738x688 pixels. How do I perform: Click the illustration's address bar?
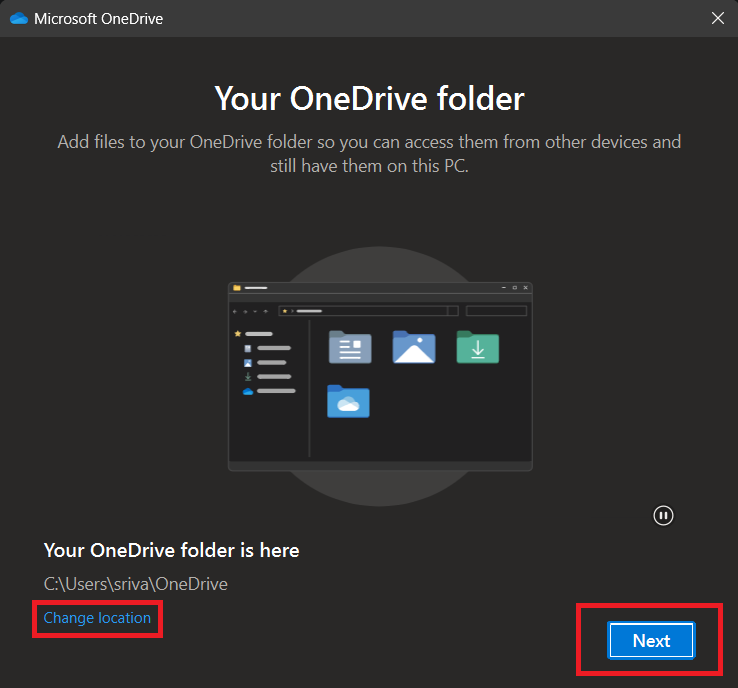click(368, 311)
